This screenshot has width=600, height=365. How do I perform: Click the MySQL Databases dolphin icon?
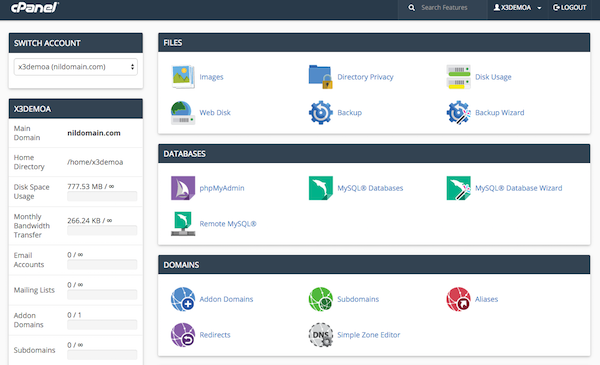click(321, 188)
